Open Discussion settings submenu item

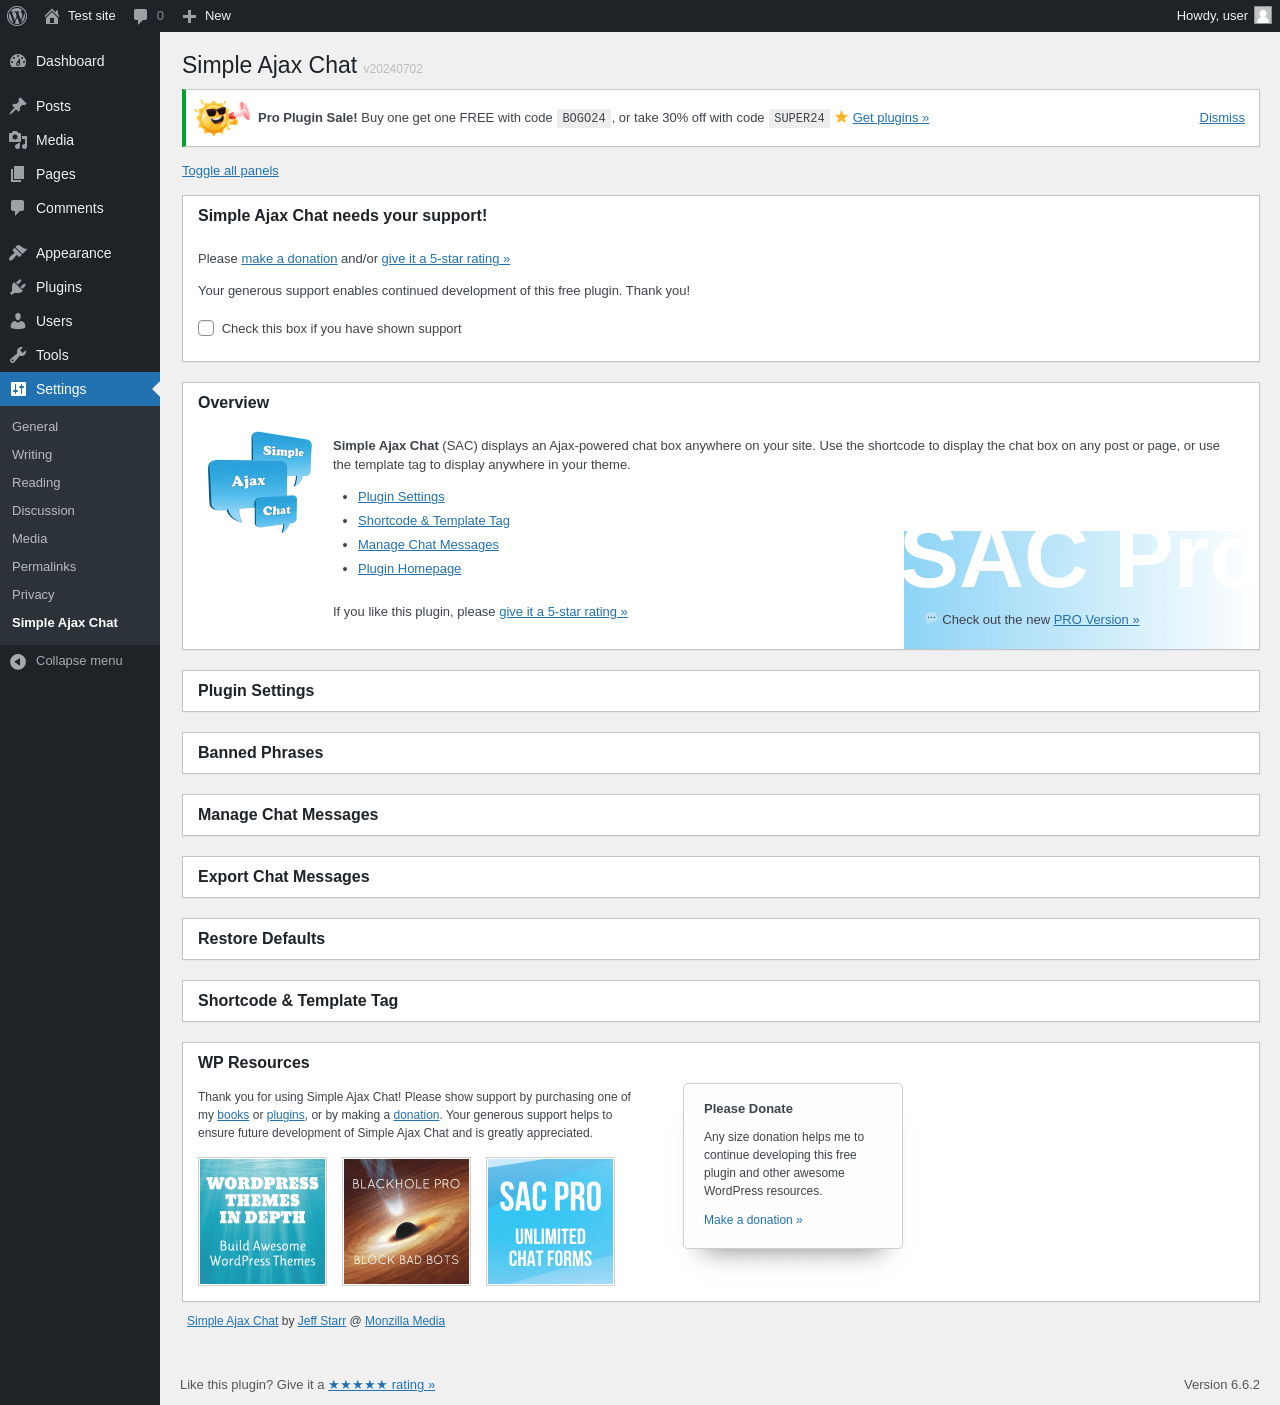[x=43, y=511]
